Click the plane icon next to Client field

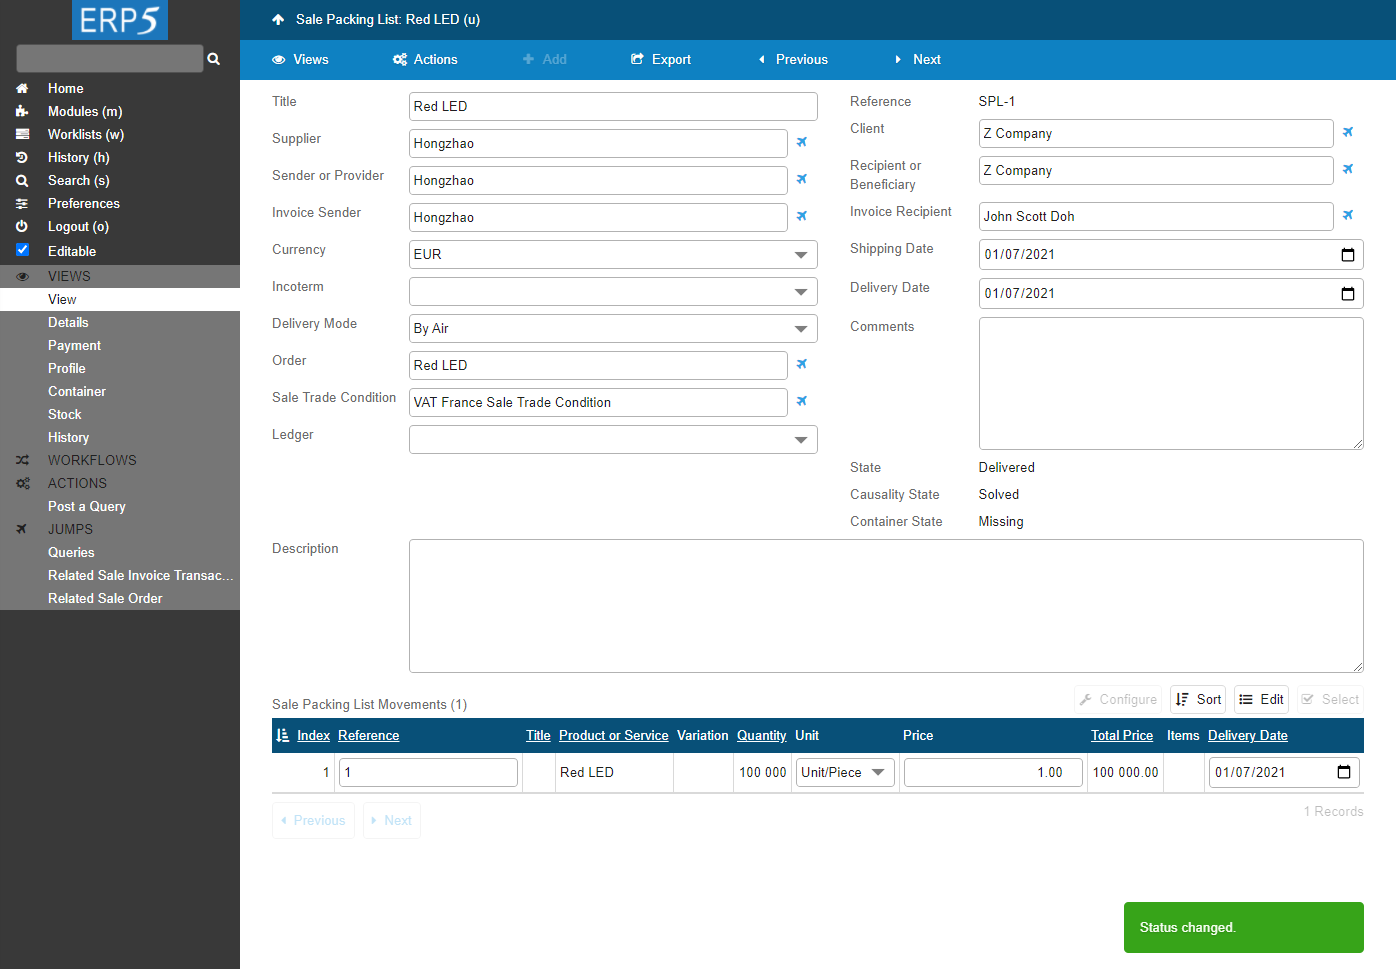tap(1348, 132)
